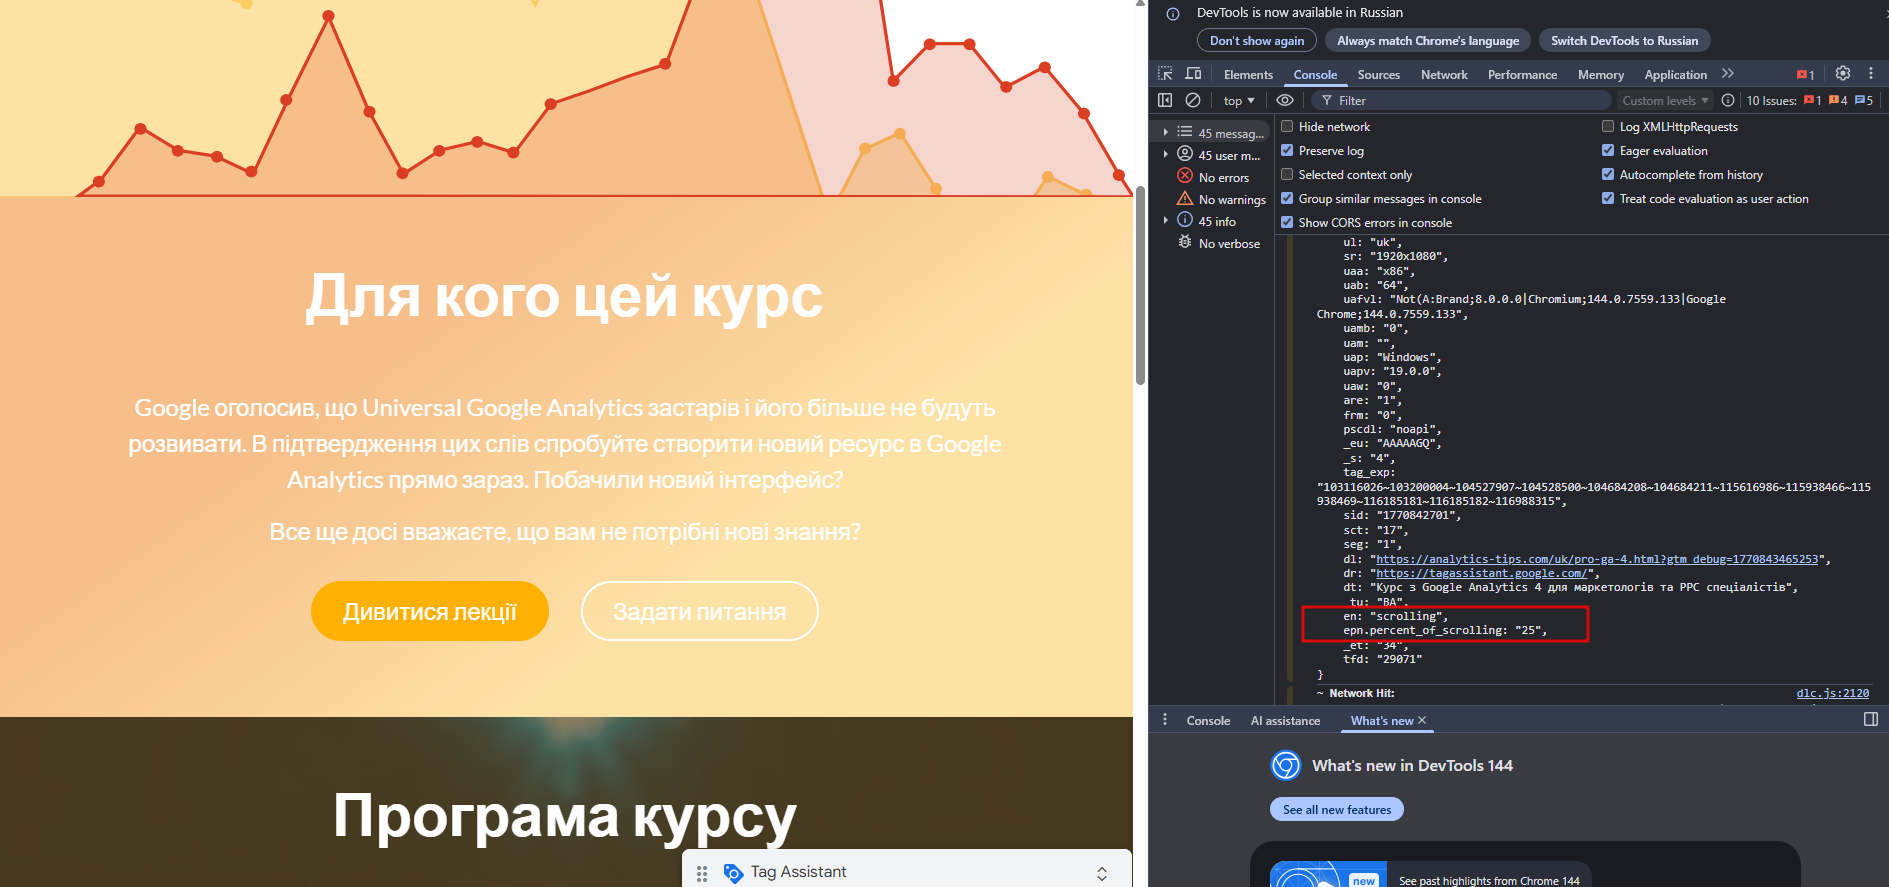Toggle the drawer dock icon at right

tap(1871, 719)
